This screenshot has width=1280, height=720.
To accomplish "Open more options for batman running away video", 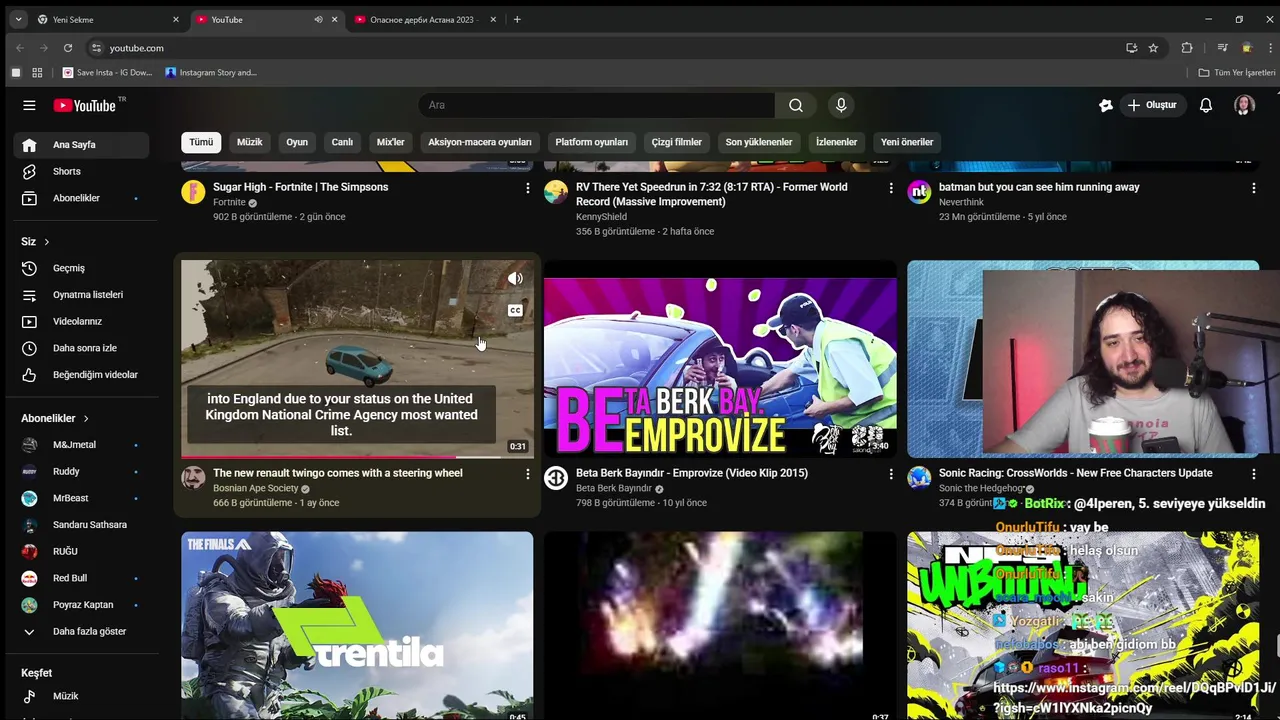I will point(1253,188).
